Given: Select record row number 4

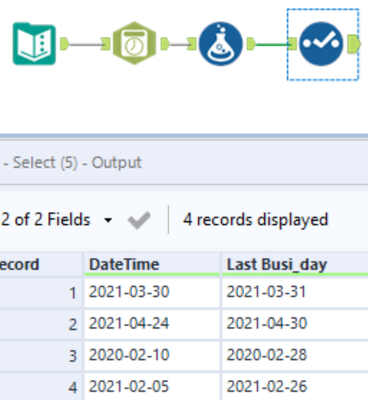Looking at the screenshot, I should [x=41, y=387].
